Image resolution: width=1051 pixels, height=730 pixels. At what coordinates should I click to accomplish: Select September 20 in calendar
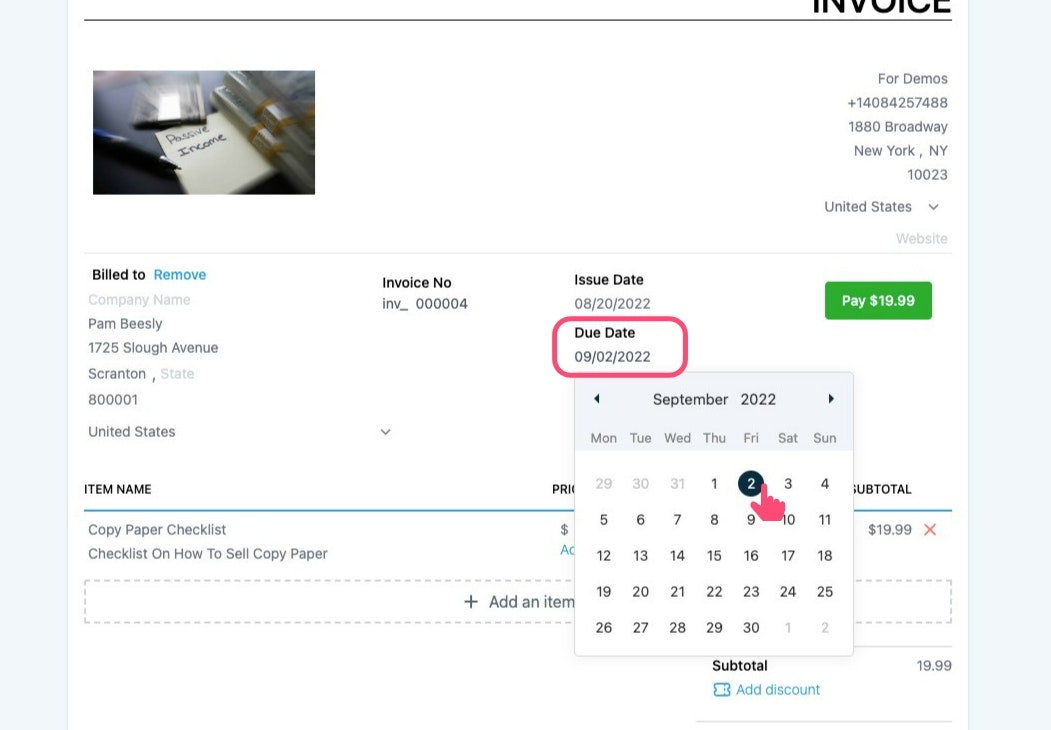point(641,592)
